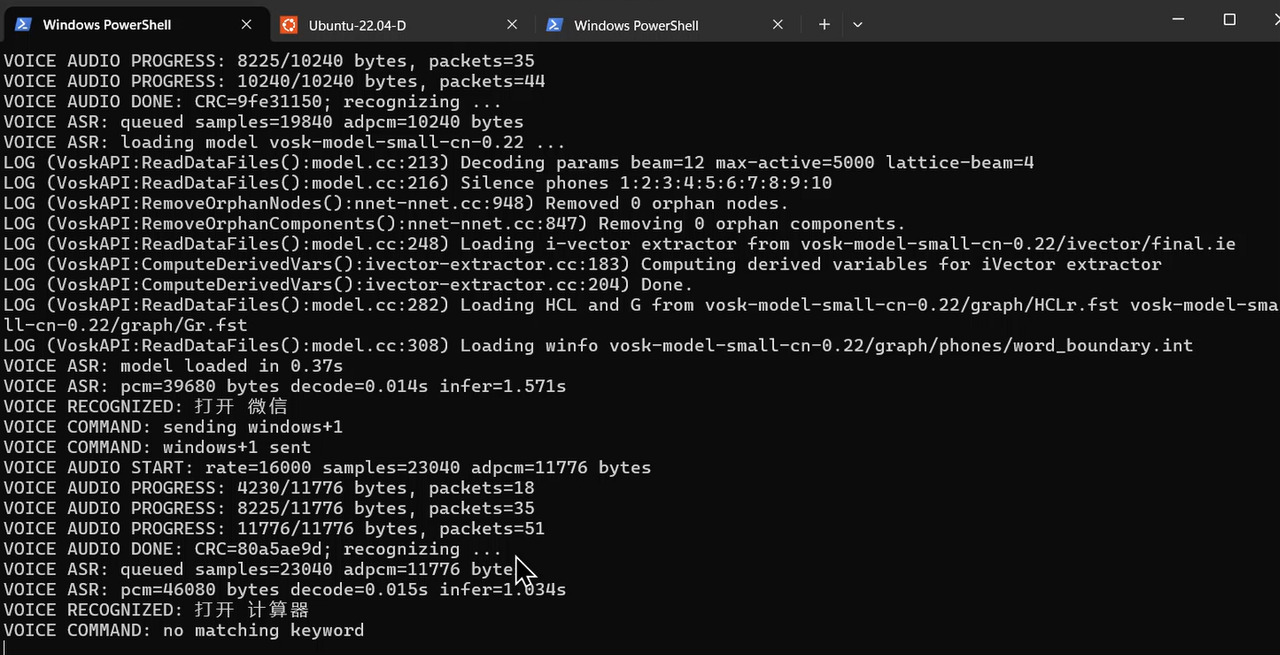Click the VOICE AUDIO DONE: CRC=80a5ae9d line

click(252, 549)
